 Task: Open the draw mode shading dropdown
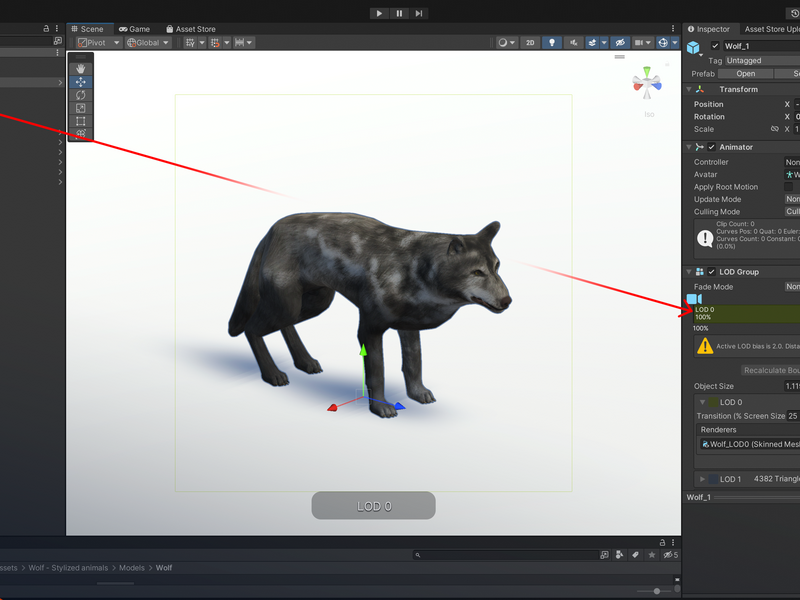[507, 43]
